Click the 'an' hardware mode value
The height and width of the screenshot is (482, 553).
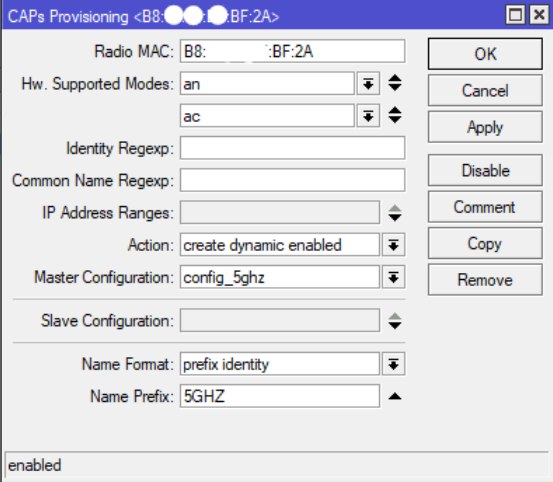click(267, 84)
